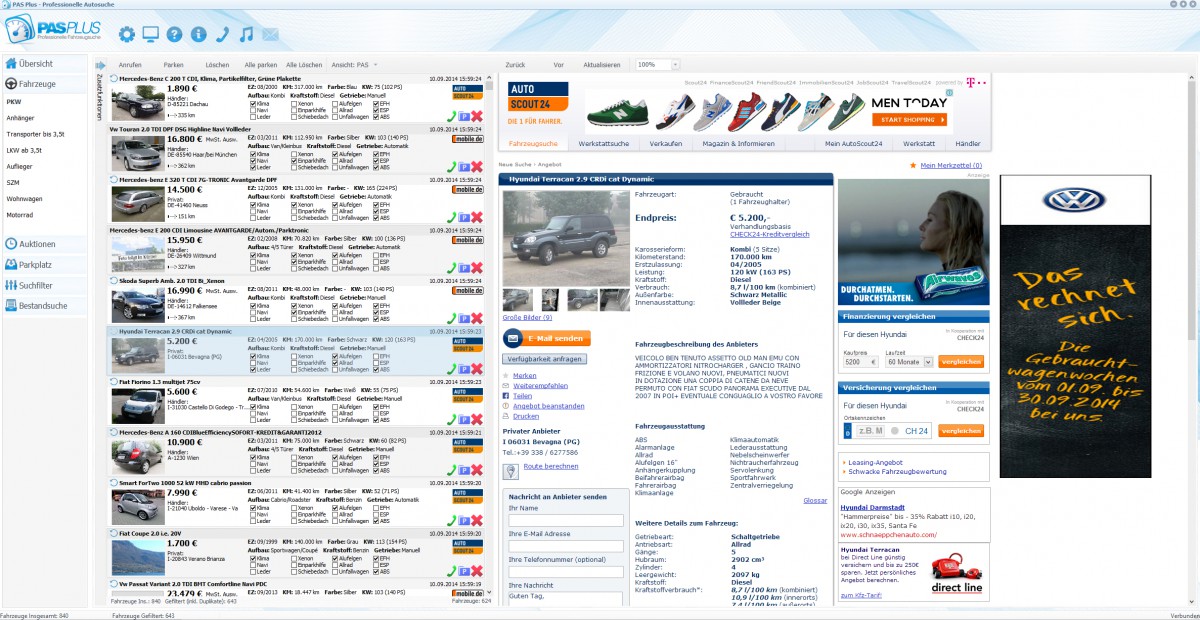Open the Fahrzeuge section in sidebar
Screen dimensions: 1200x620
pyautogui.click(x=47, y=84)
